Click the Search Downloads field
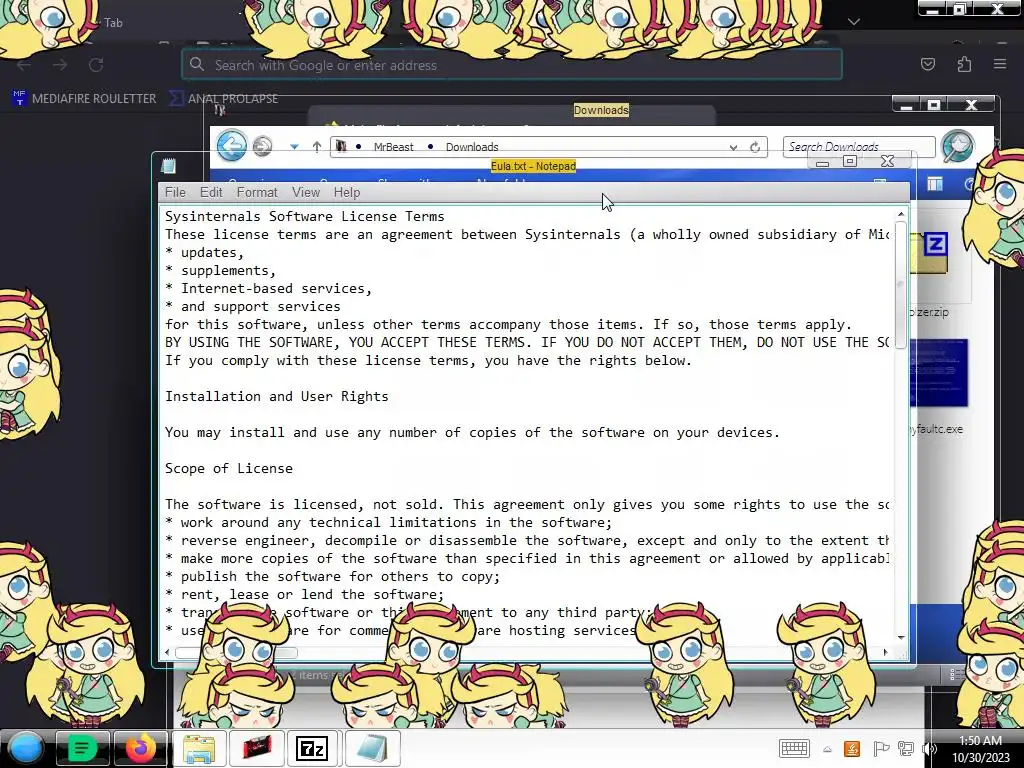Image resolution: width=1024 pixels, height=768 pixels. pyautogui.click(x=859, y=147)
